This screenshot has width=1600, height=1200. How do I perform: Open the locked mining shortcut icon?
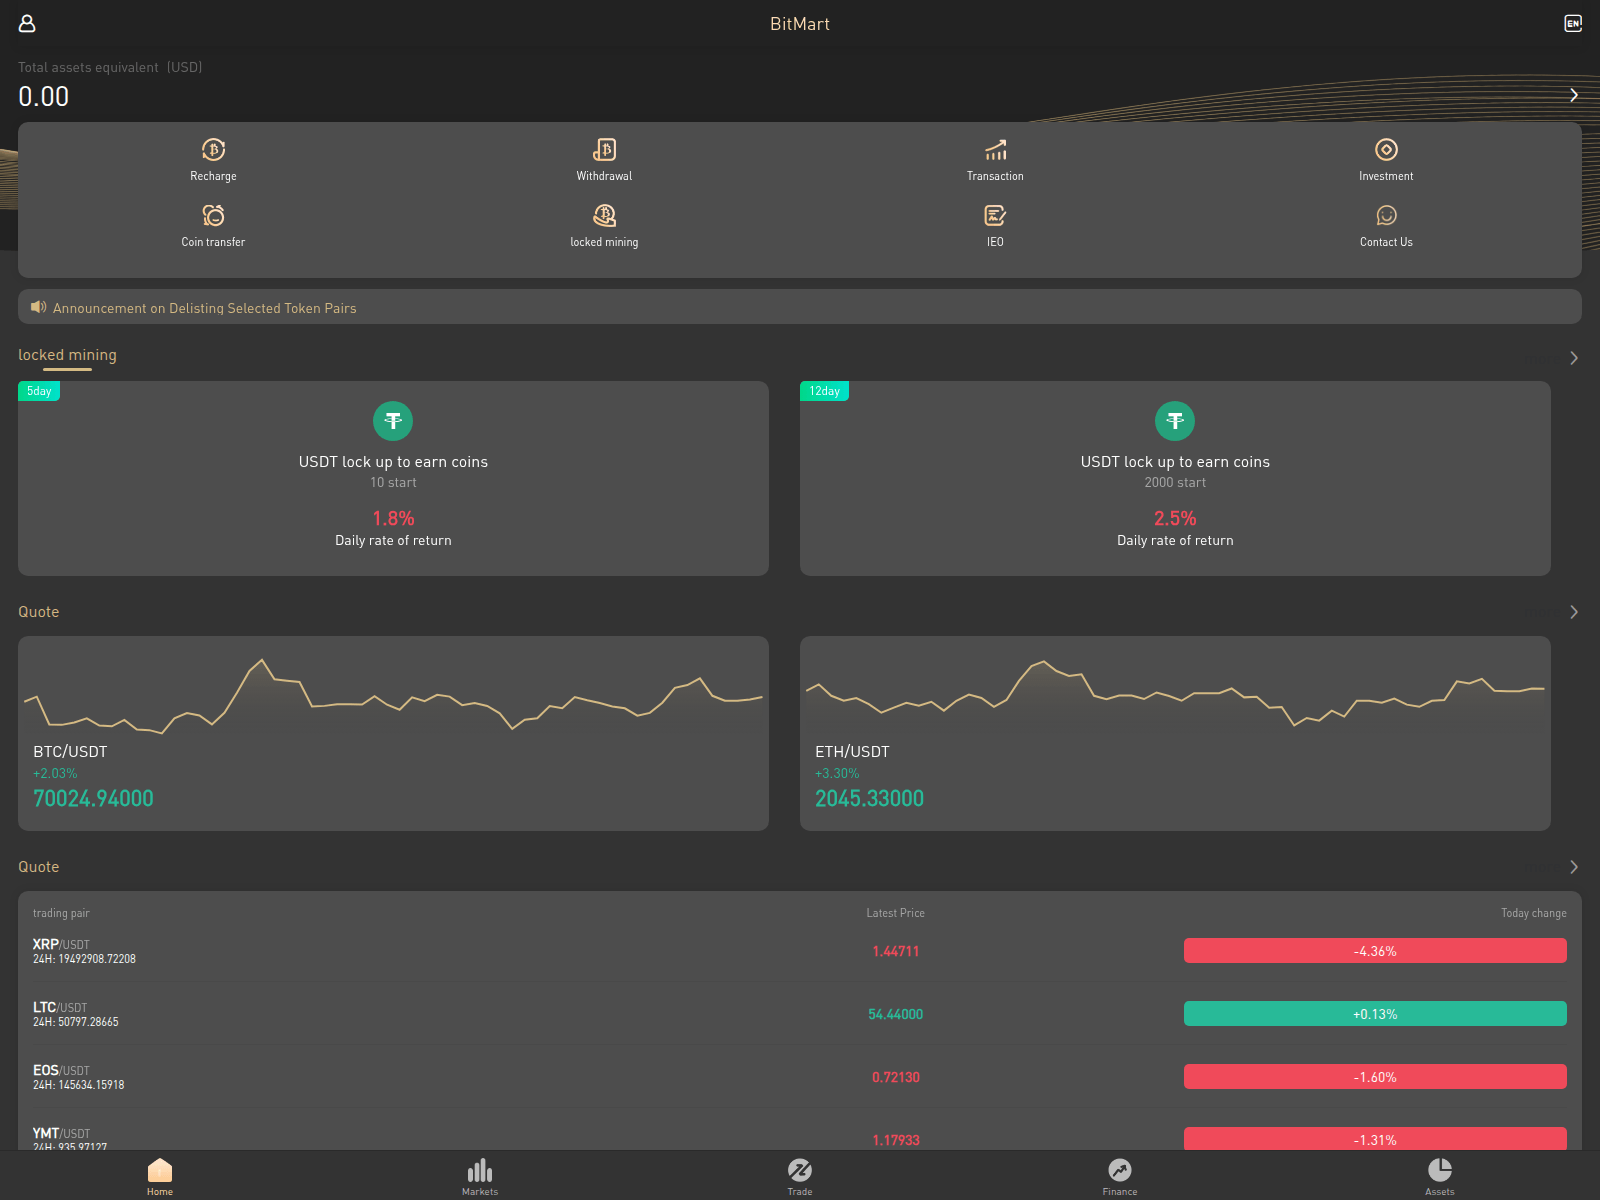point(604,215)
